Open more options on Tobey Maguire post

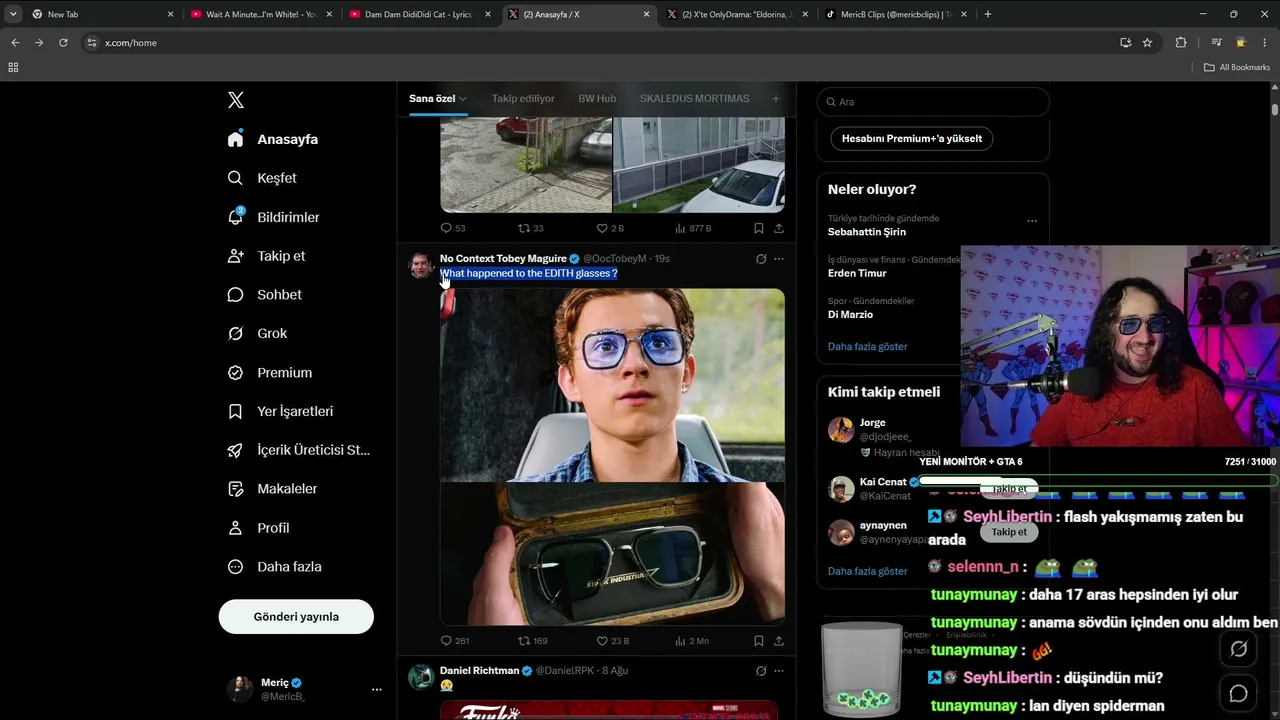coord(779,259)
